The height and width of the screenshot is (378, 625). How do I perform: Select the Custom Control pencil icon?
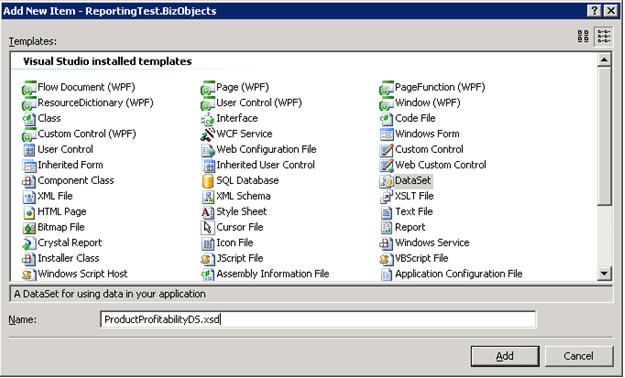coord(386,150)
